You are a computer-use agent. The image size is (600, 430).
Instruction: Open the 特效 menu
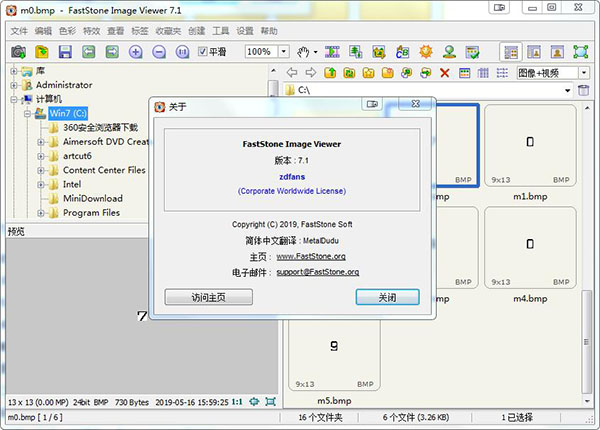point(91,31)
